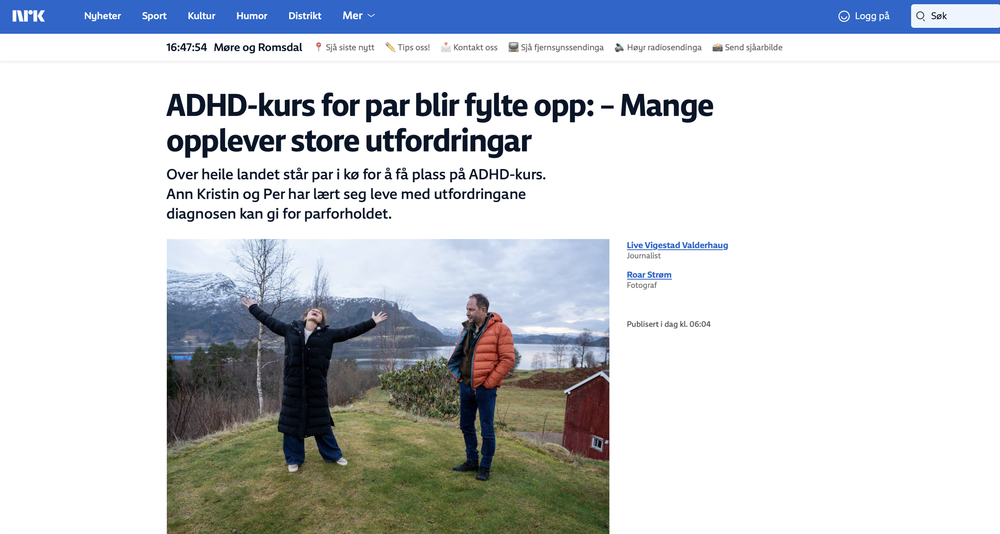The height and width of the screenshot is (534, 1000).
Task: Open the Nyheter section
Action: coord(102,16)
